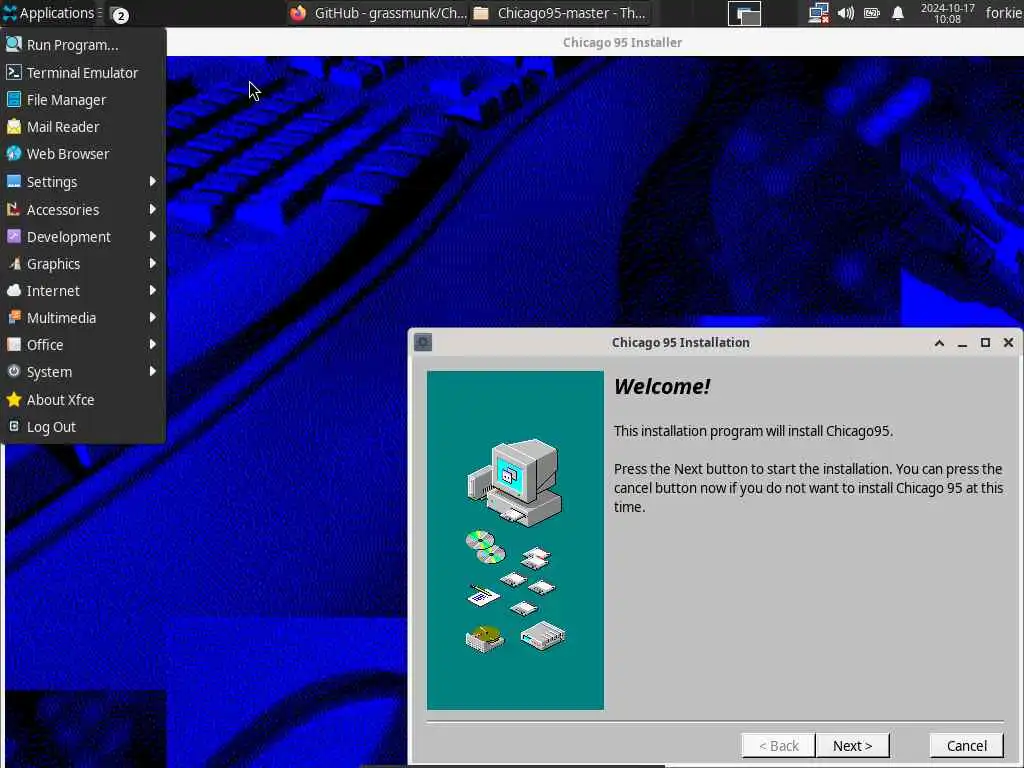The height and width of the screenshot is (768, 1024).
Task: Click the Accessories category icon
Action: [14, 210]
